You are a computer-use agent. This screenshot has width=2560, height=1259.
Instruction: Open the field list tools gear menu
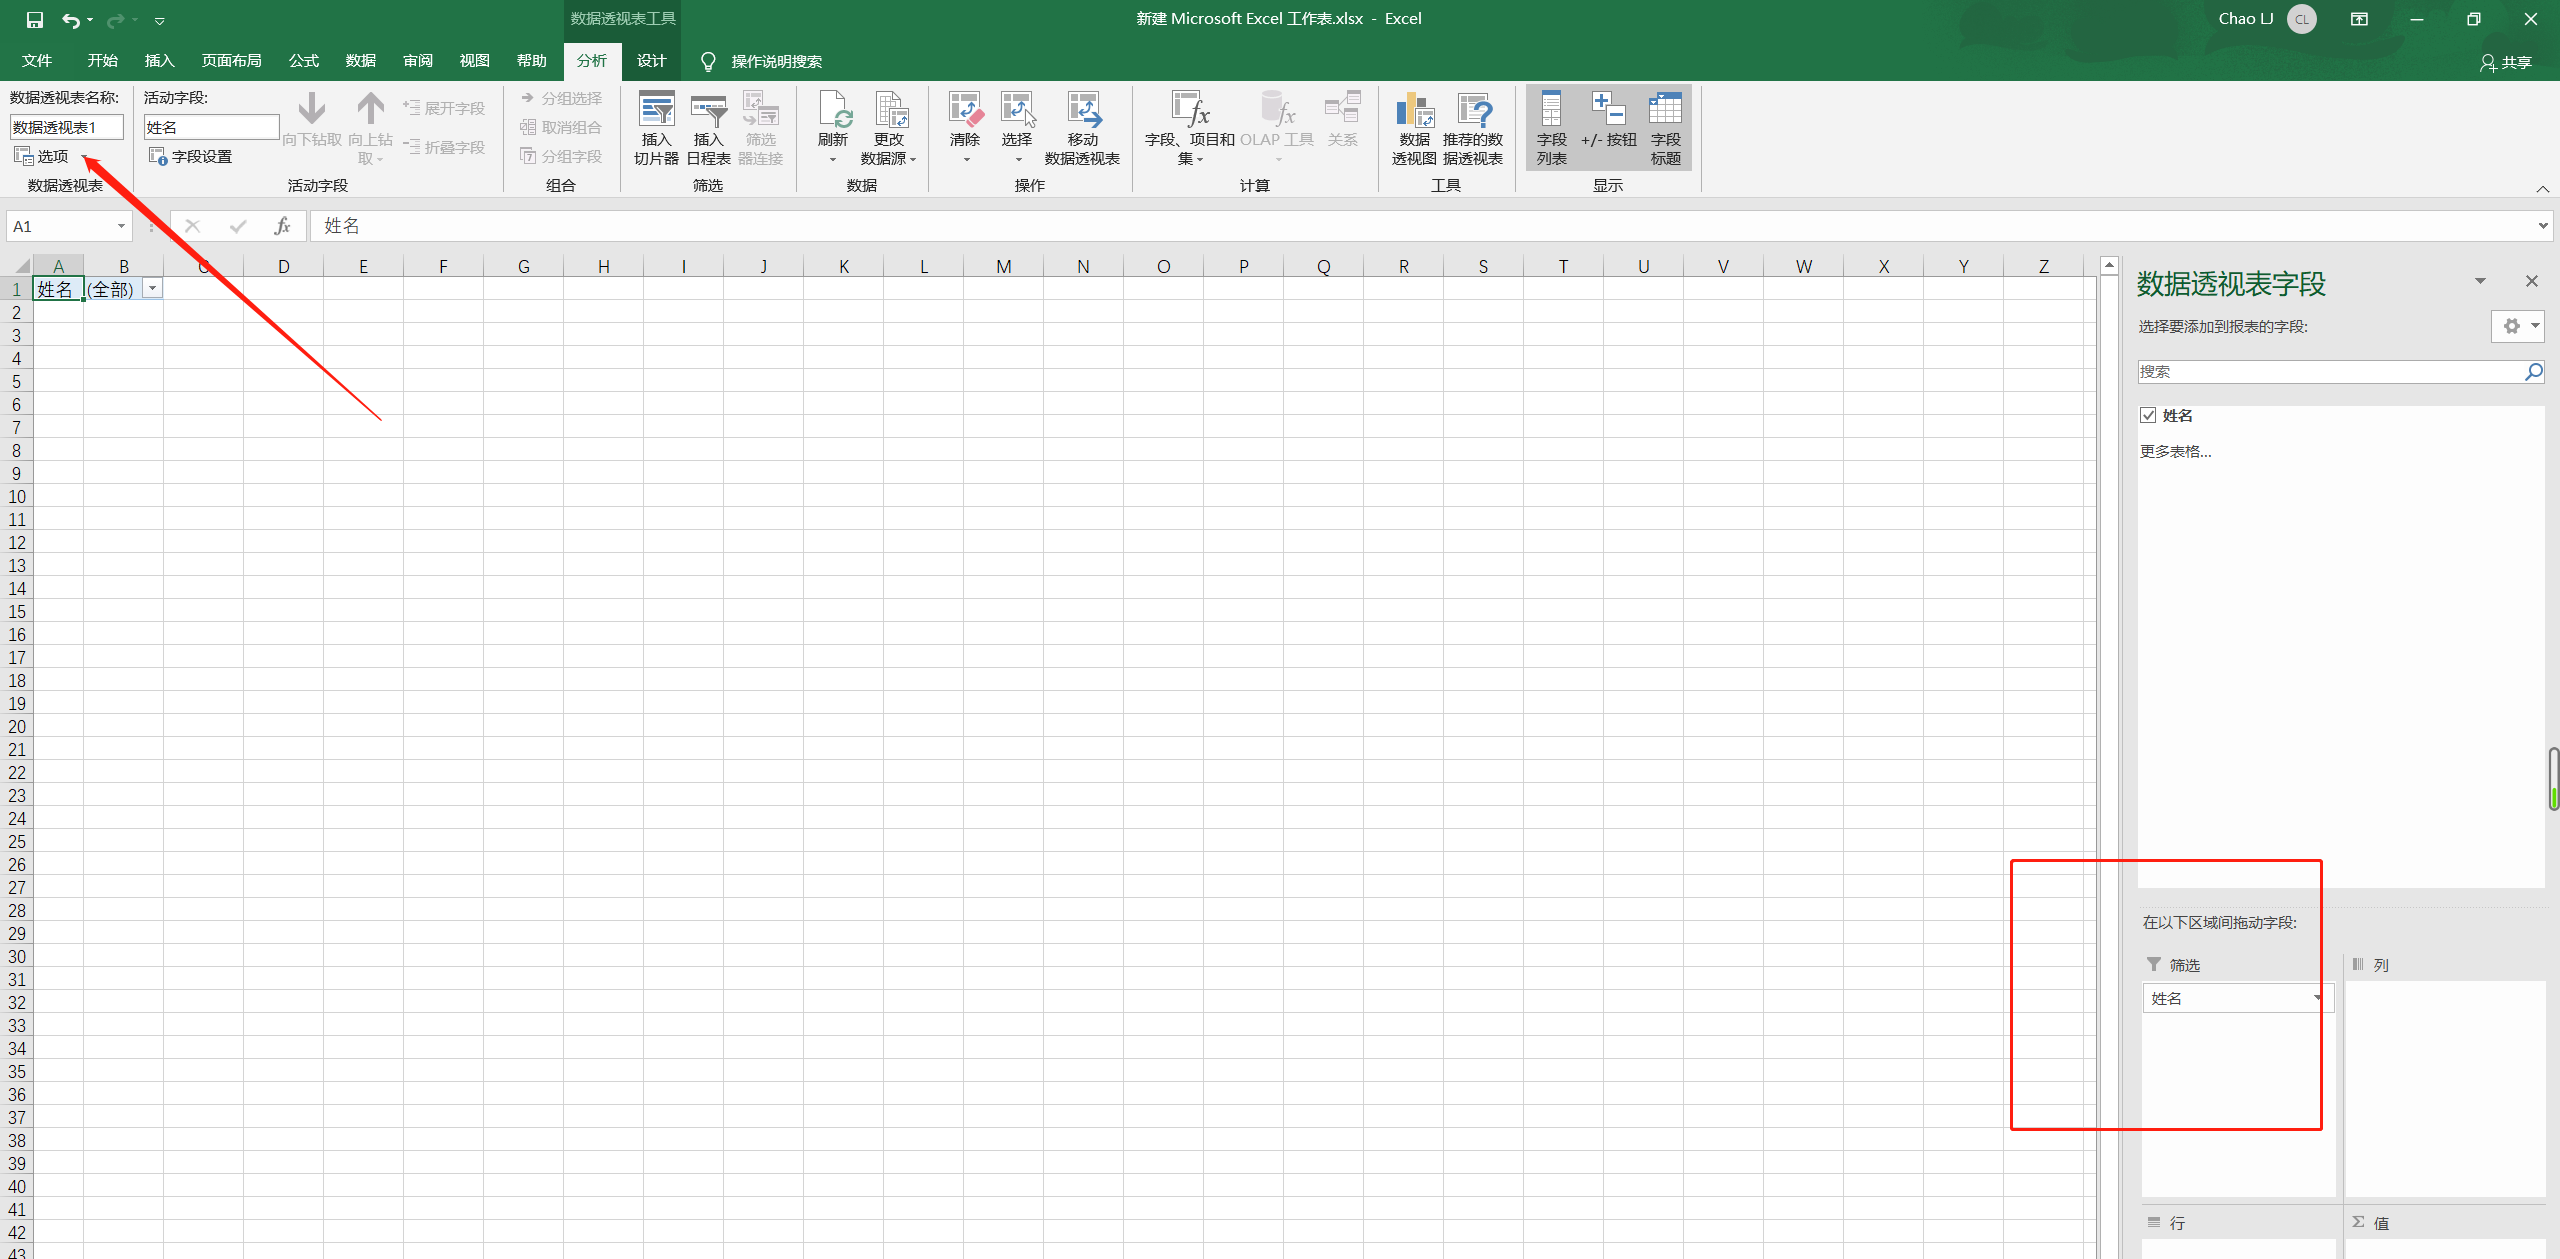coord(2517,326)
